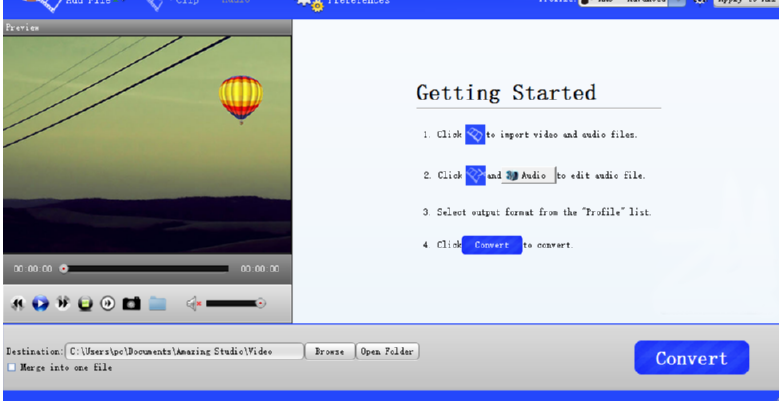This screenshot has height=401, width=779.
Task: Click the video seek bar under preview
Action: click(x=144, y=269)
